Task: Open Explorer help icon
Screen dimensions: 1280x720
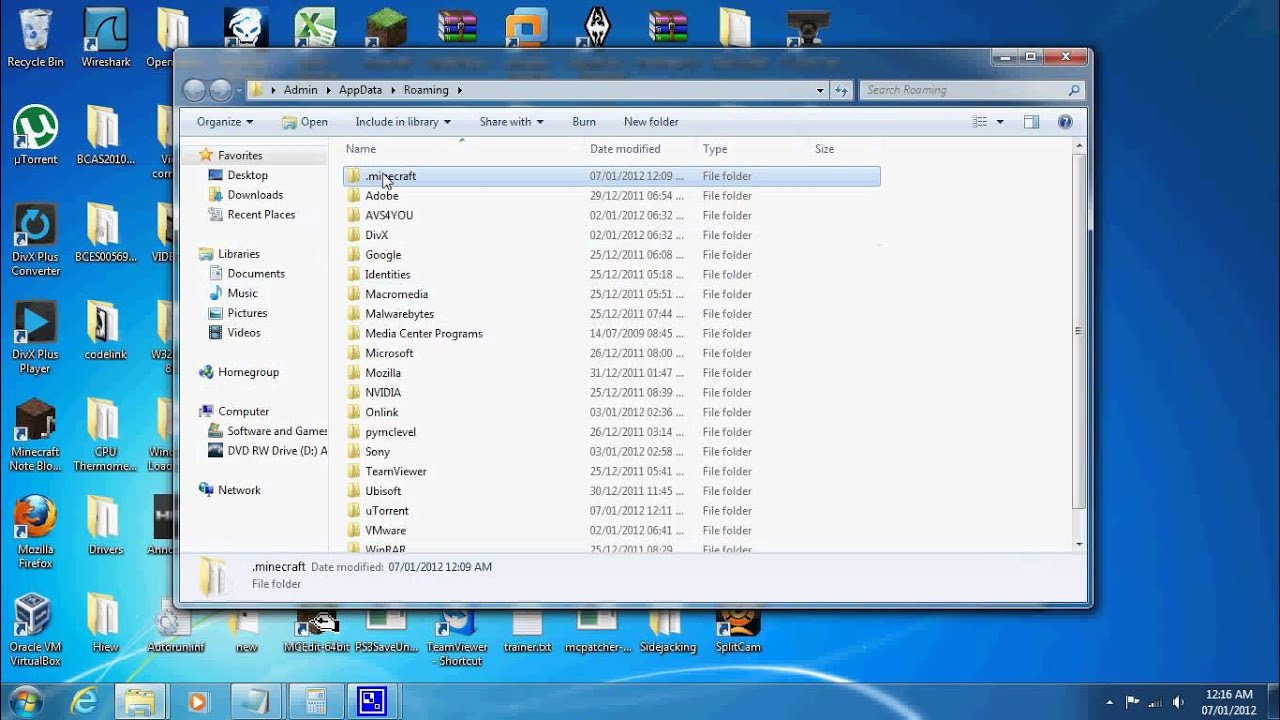Action: (1065, 122)
